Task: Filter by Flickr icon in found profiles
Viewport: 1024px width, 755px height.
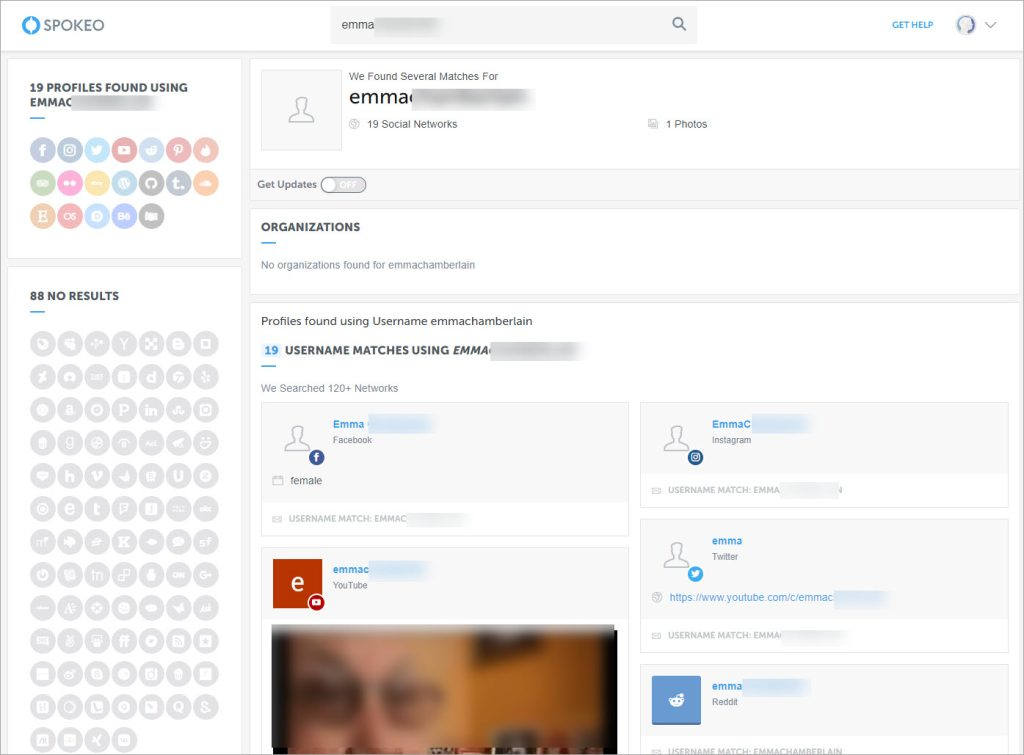Action: [70, 183]
